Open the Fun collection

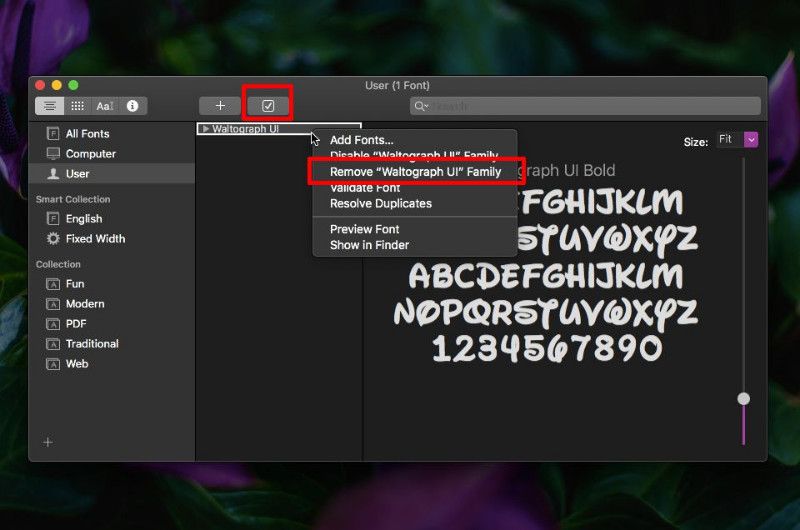tap(75, 284)
